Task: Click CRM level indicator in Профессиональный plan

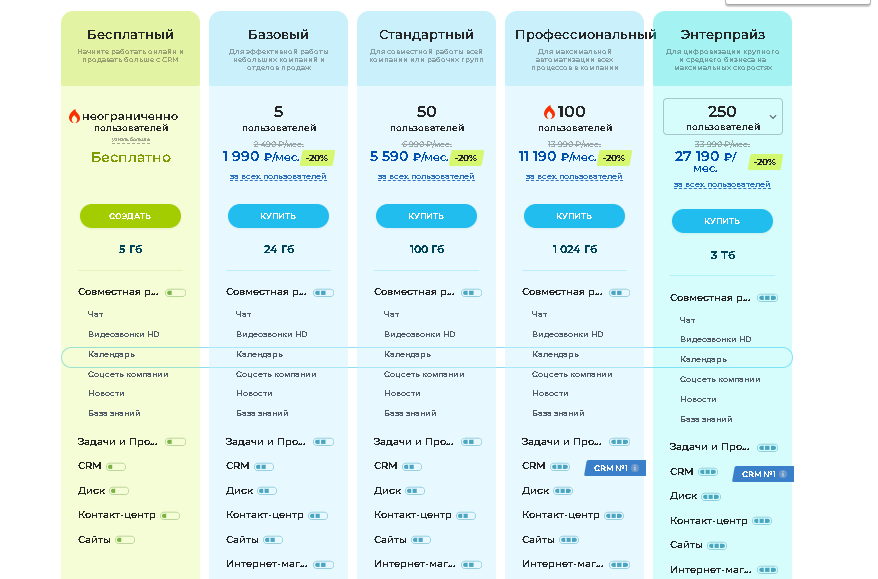Action: pyautogui.click(x=560, y=466)
